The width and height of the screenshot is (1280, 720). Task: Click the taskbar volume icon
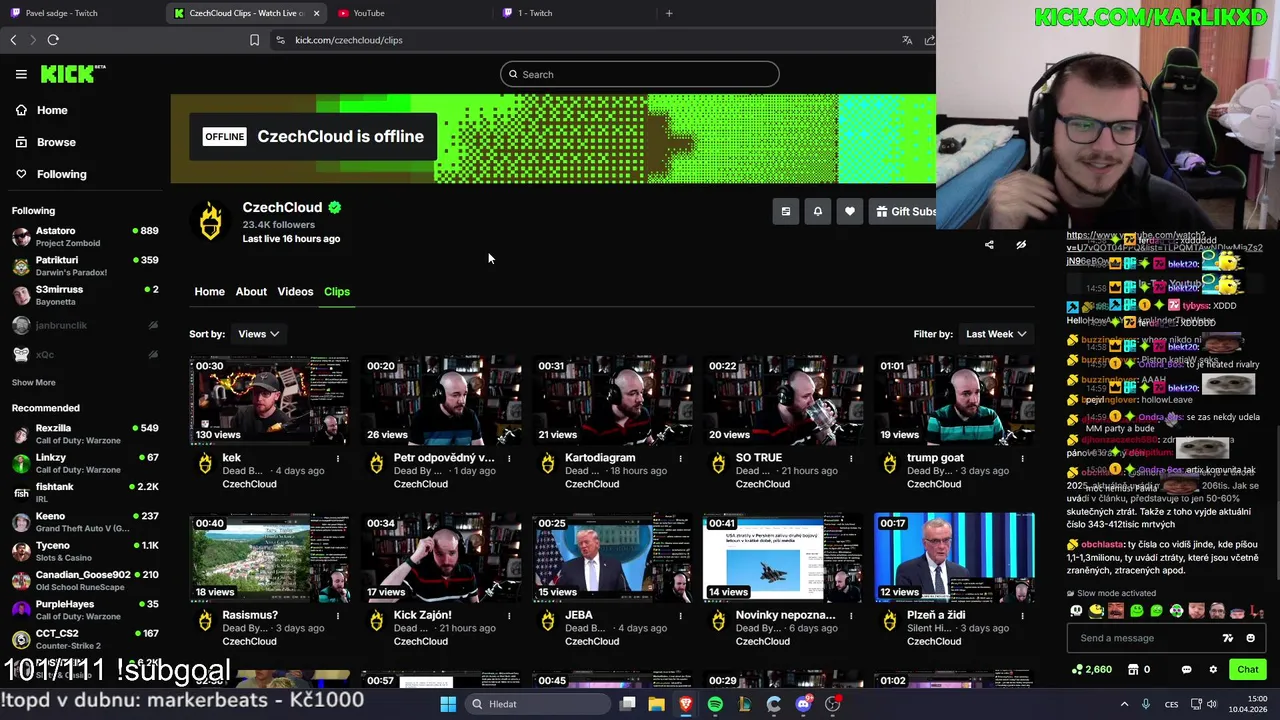click(1213, 704)
